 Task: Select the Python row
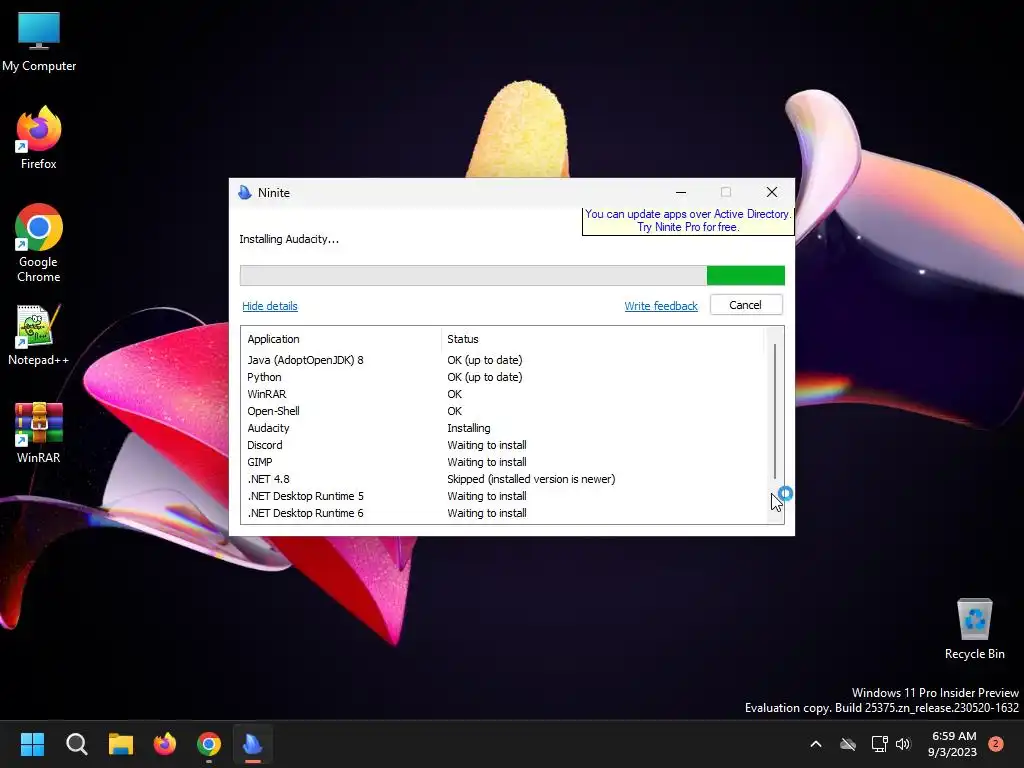pos(503,377)
